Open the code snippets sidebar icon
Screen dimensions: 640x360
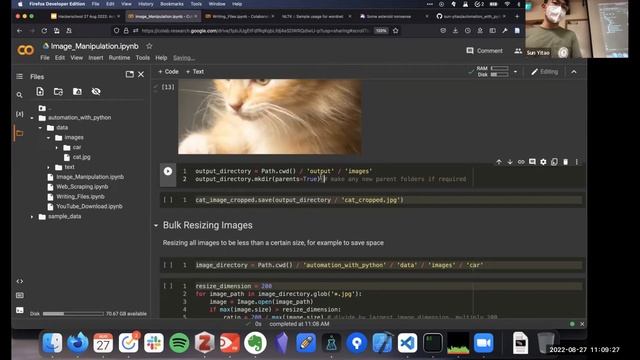(19, 281)
